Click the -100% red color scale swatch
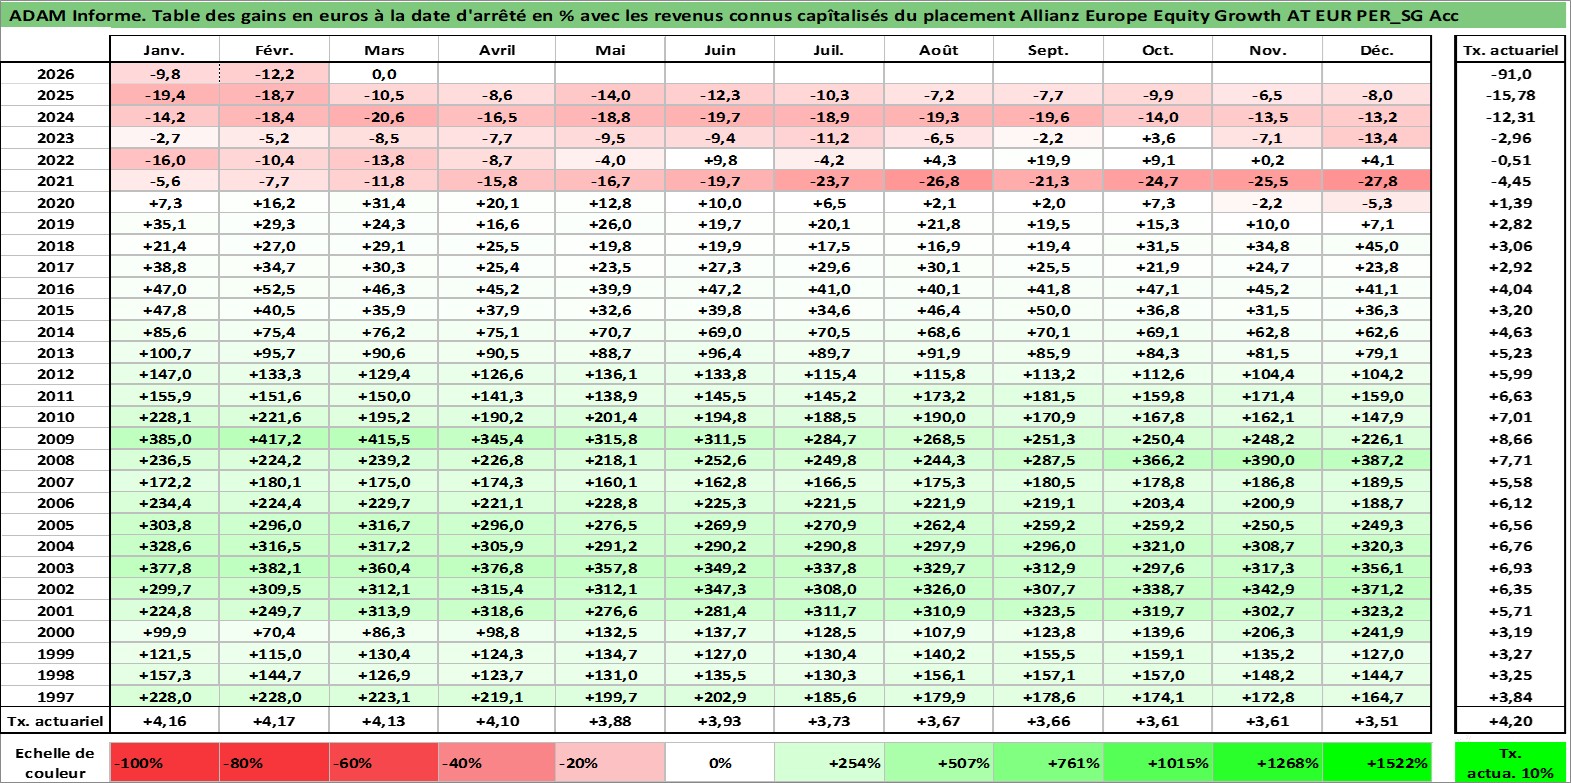The image size is (1571, 783). pos(164,762)
